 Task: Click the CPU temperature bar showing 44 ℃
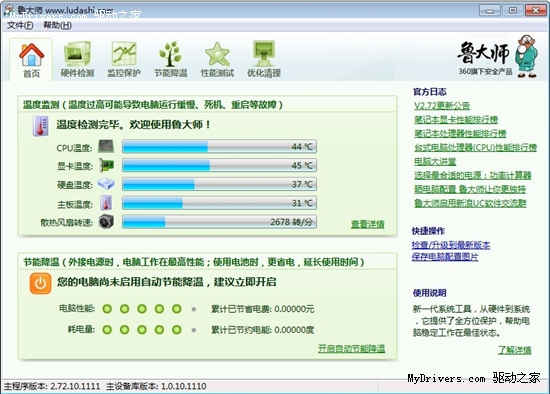[219, 146]
